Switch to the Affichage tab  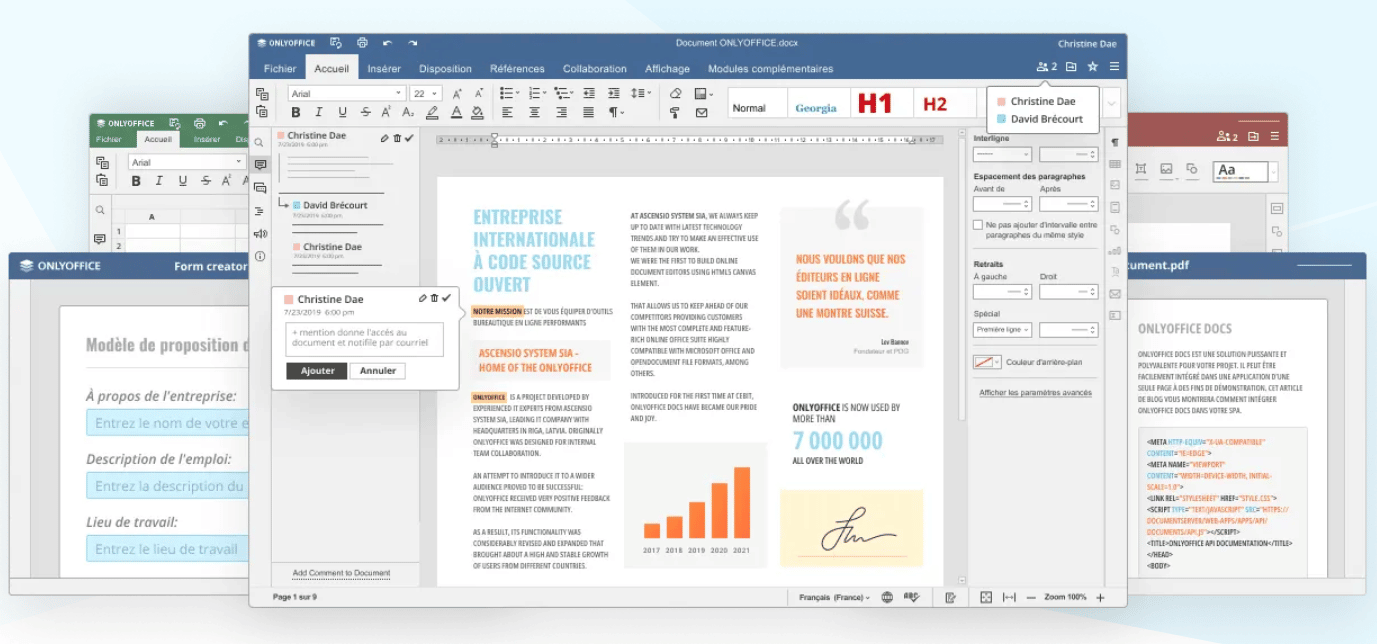(x=667, y=69)
